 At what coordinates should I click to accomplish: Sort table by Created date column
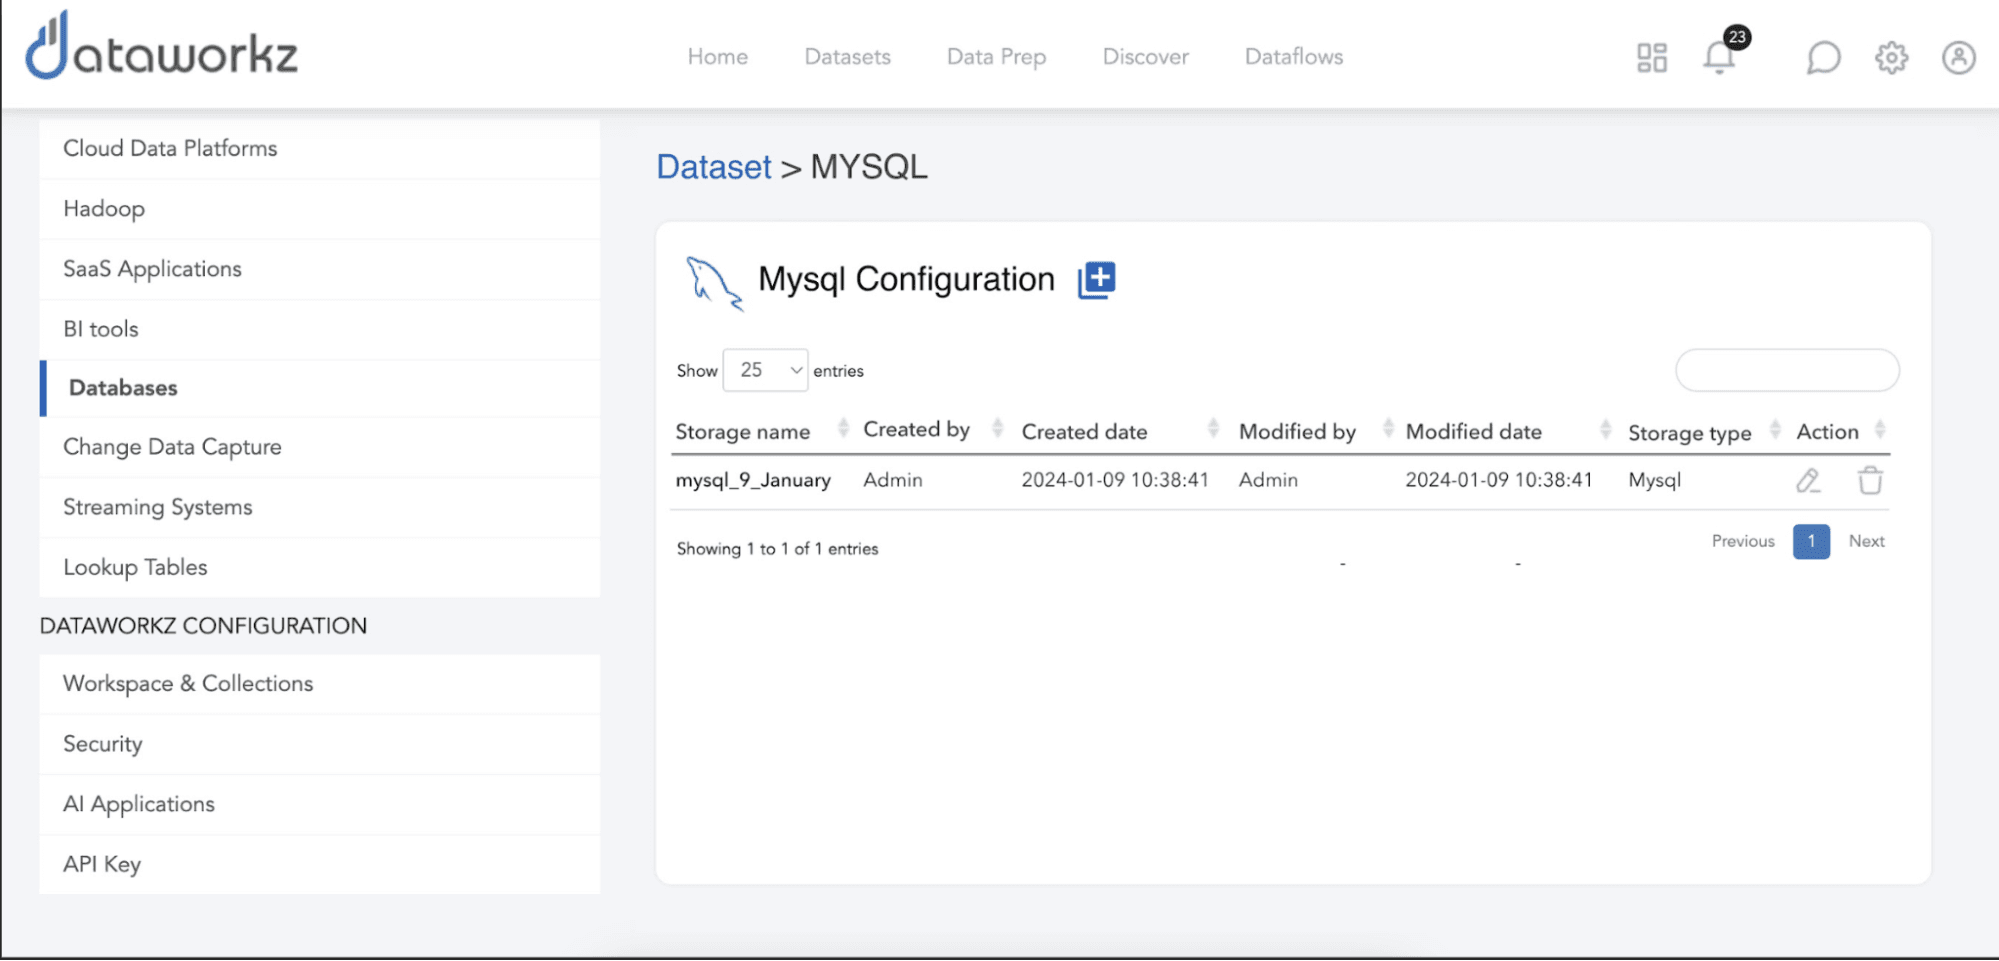(1084, 432)
